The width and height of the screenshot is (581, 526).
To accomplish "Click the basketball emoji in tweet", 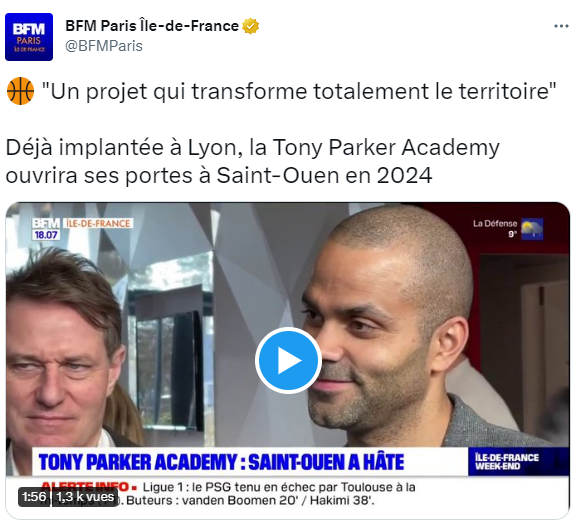I will coord(20,91).
